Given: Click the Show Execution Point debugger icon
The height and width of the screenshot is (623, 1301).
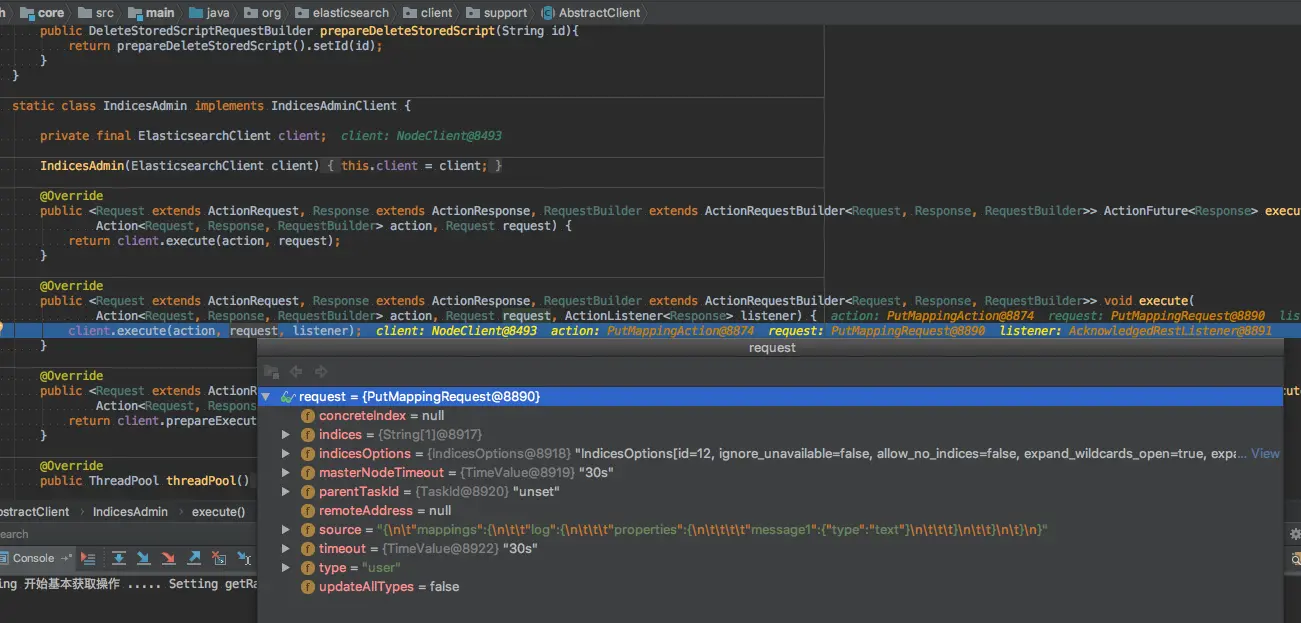Looking at the screenshot, I should tap(88, 558).
